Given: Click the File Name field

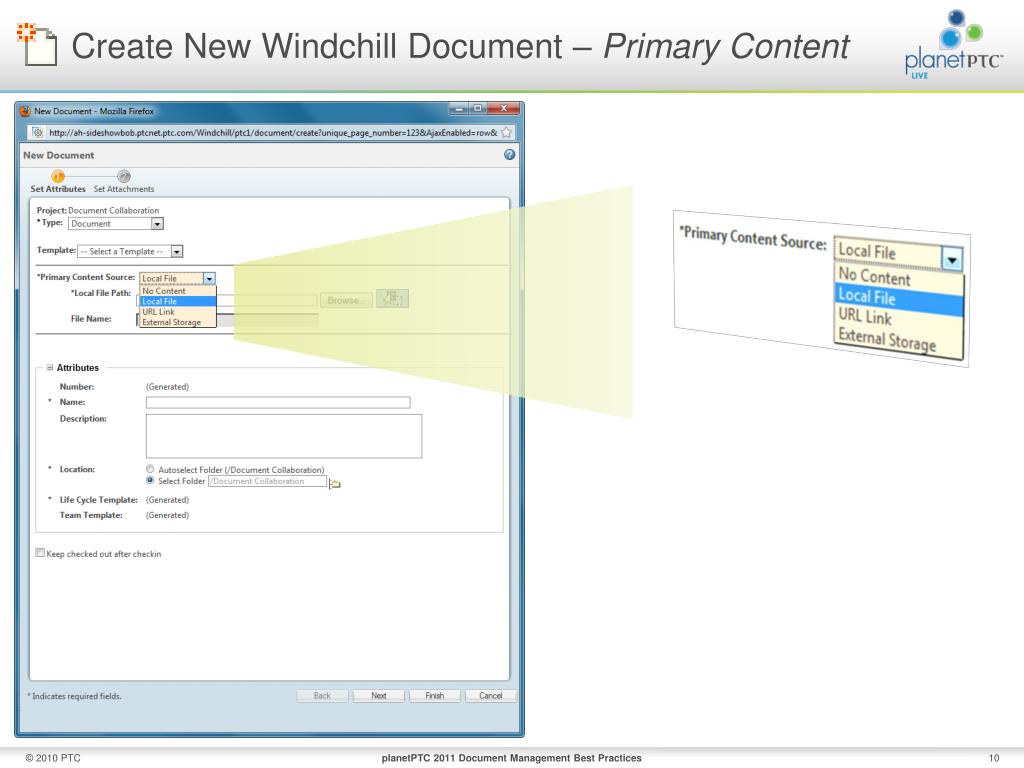Looking at the screenshot, I should 227,319.
